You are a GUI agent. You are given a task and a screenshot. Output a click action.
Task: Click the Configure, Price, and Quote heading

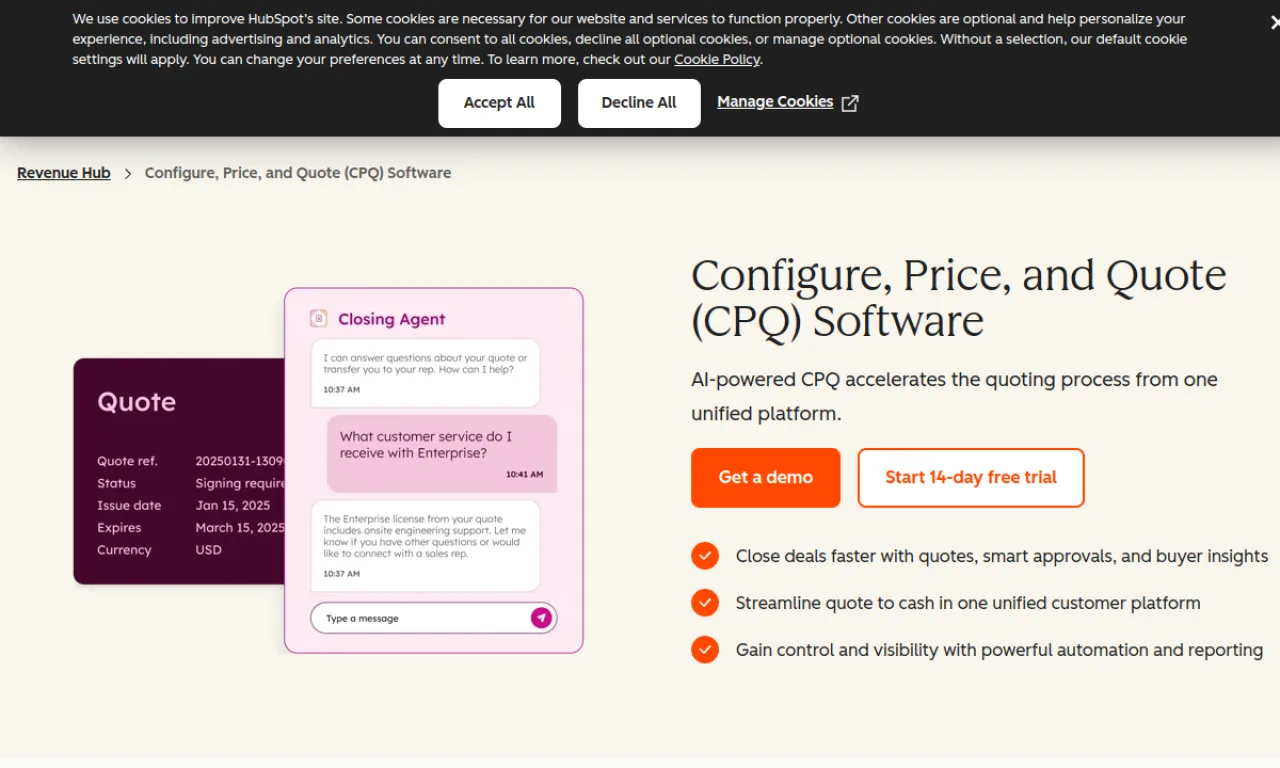[x=959, y=298]
